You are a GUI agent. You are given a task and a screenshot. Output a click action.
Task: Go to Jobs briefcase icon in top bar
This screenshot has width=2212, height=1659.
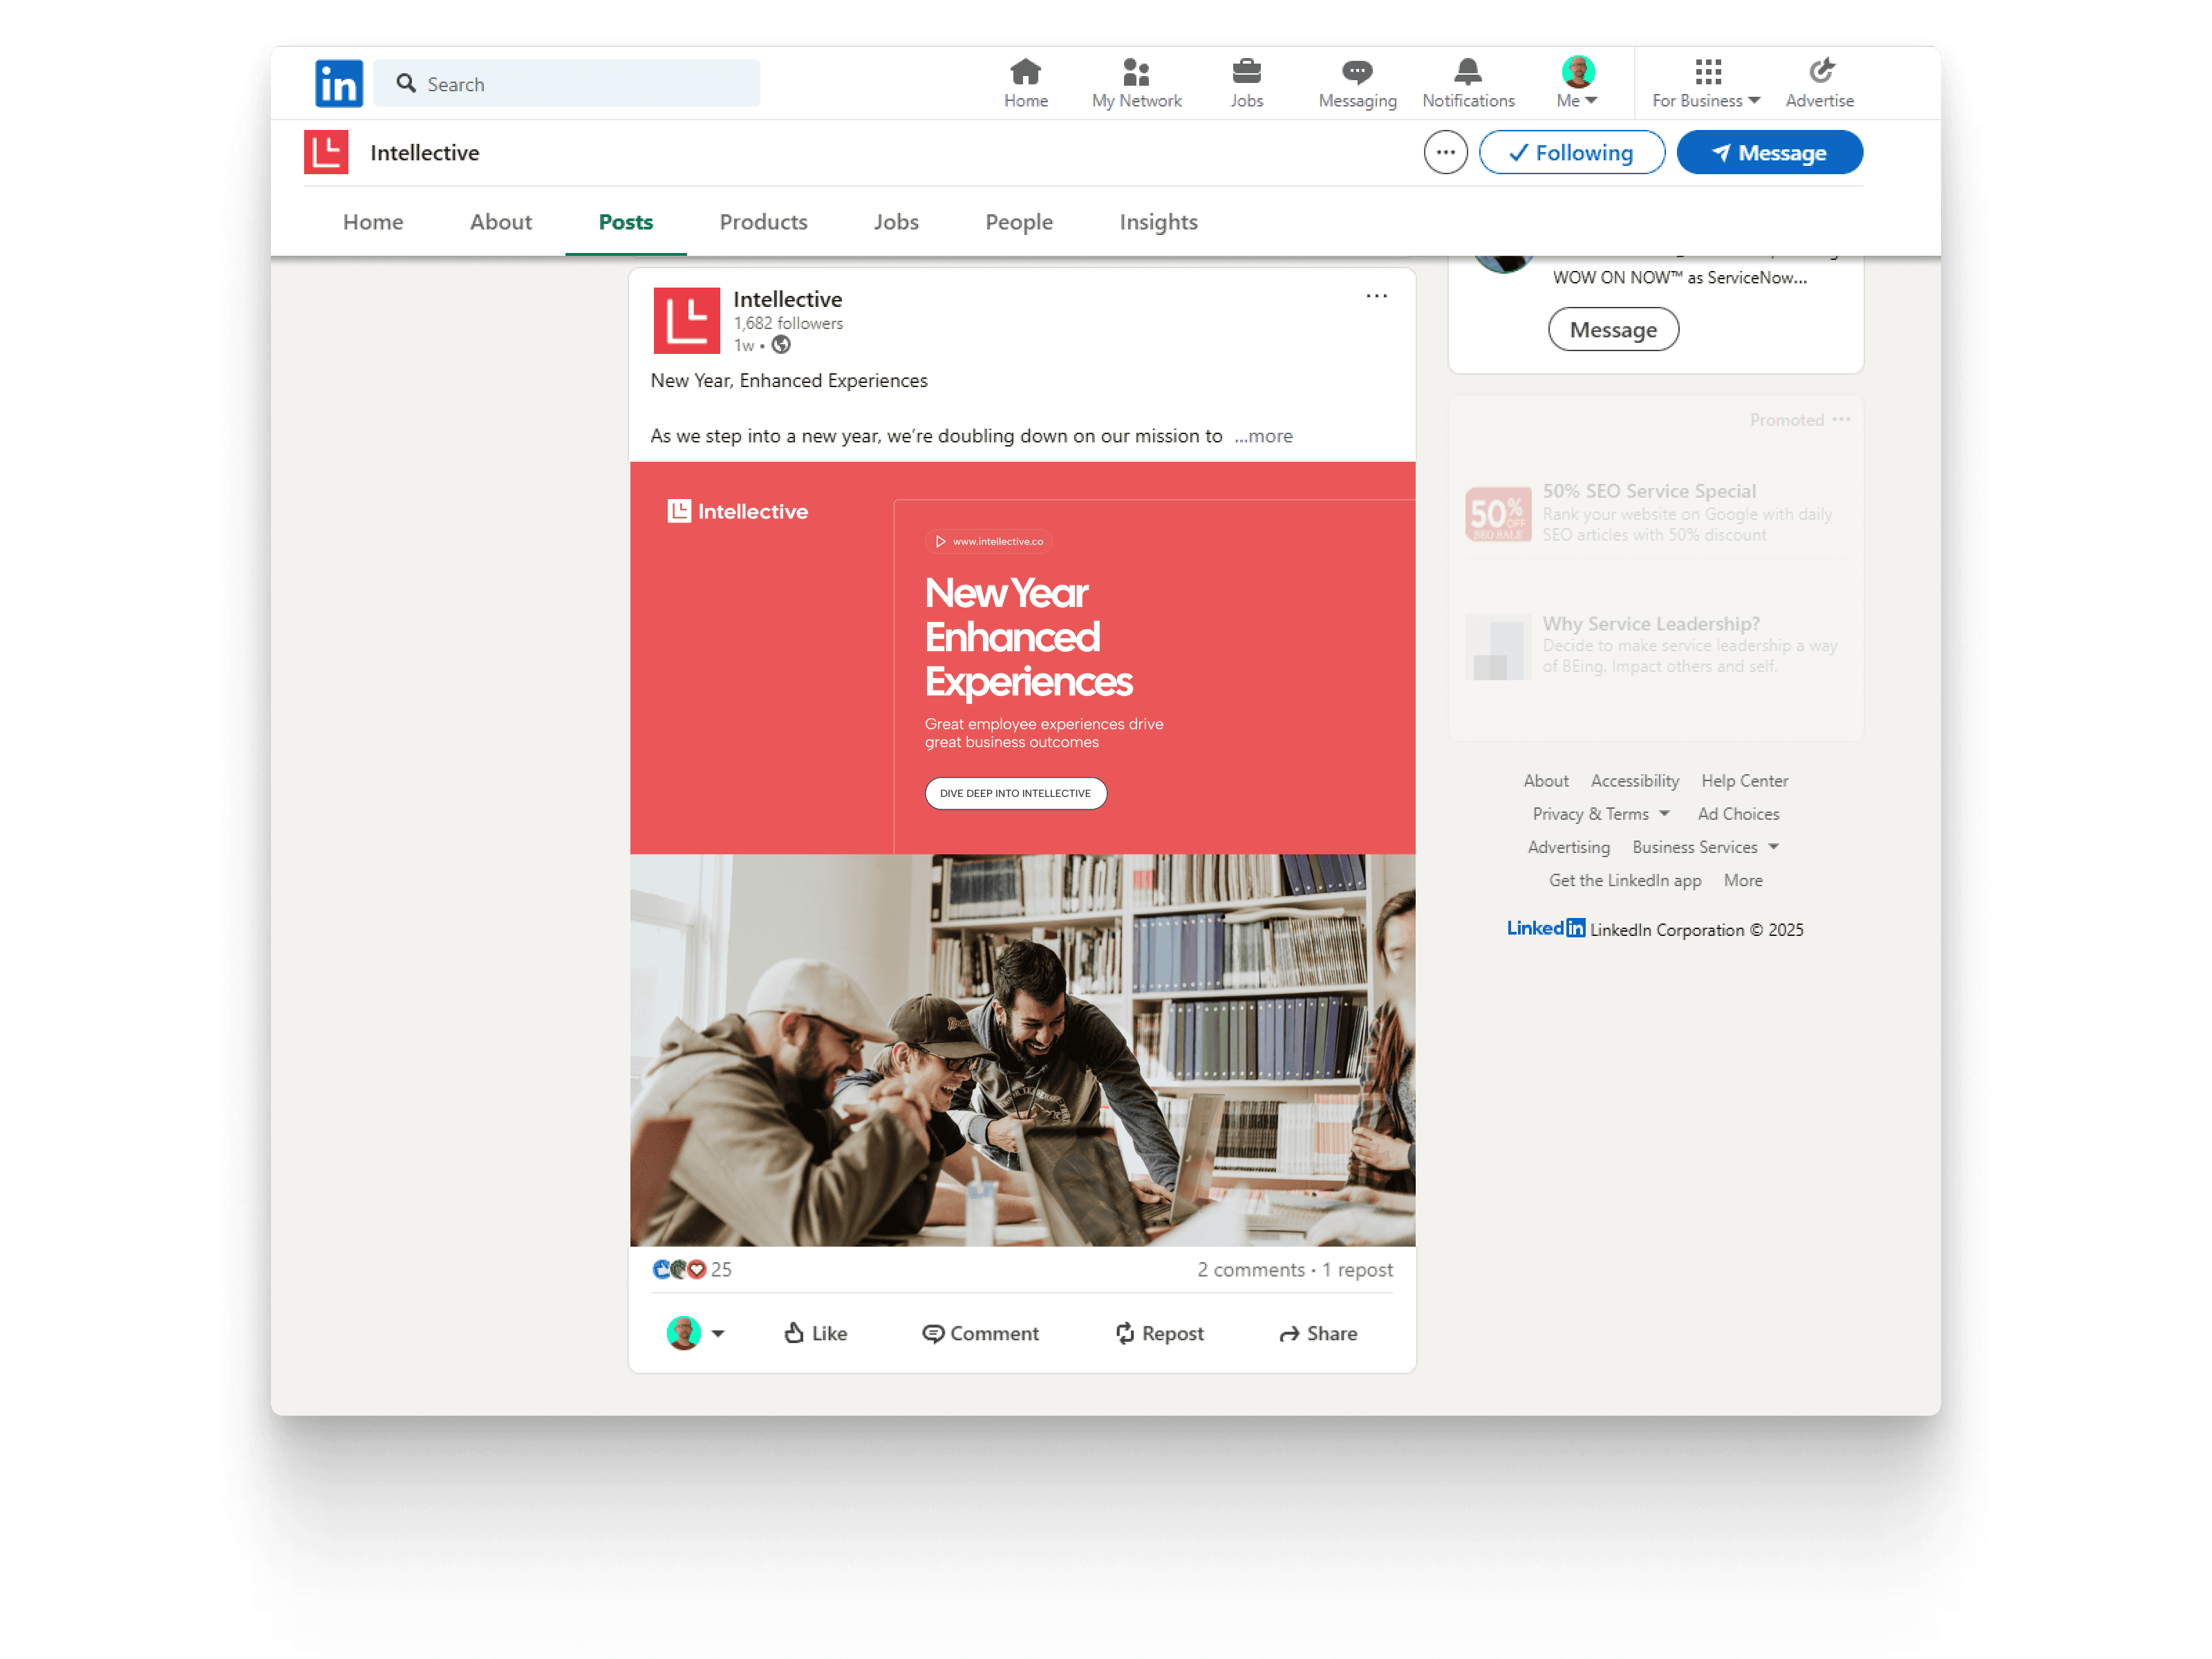1246,72
